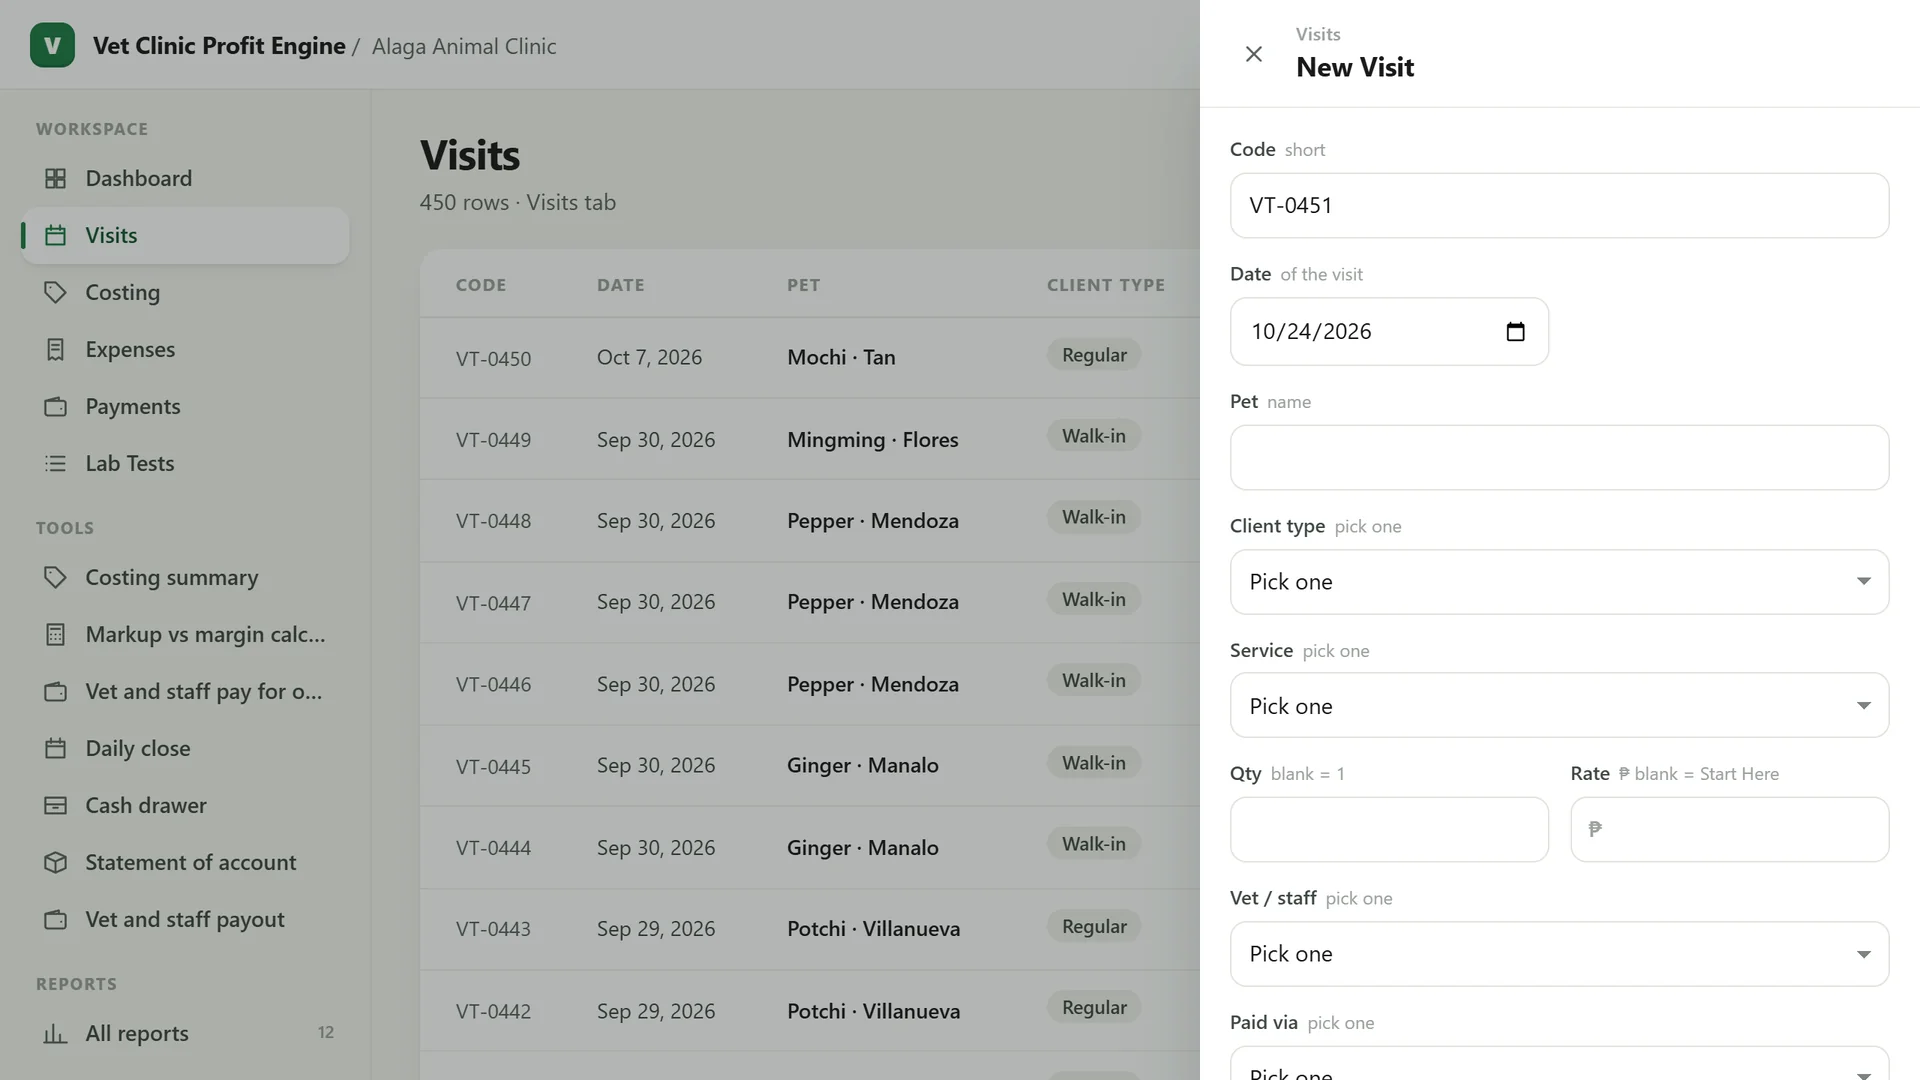Screen dimensions: 1920x1080
Task: Click the CLIENT TYPE column header
Action: 1106,285
